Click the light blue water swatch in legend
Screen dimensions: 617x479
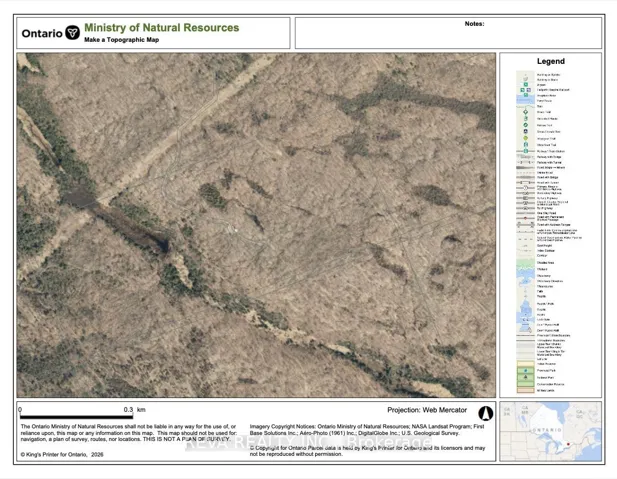pos(525,100)
